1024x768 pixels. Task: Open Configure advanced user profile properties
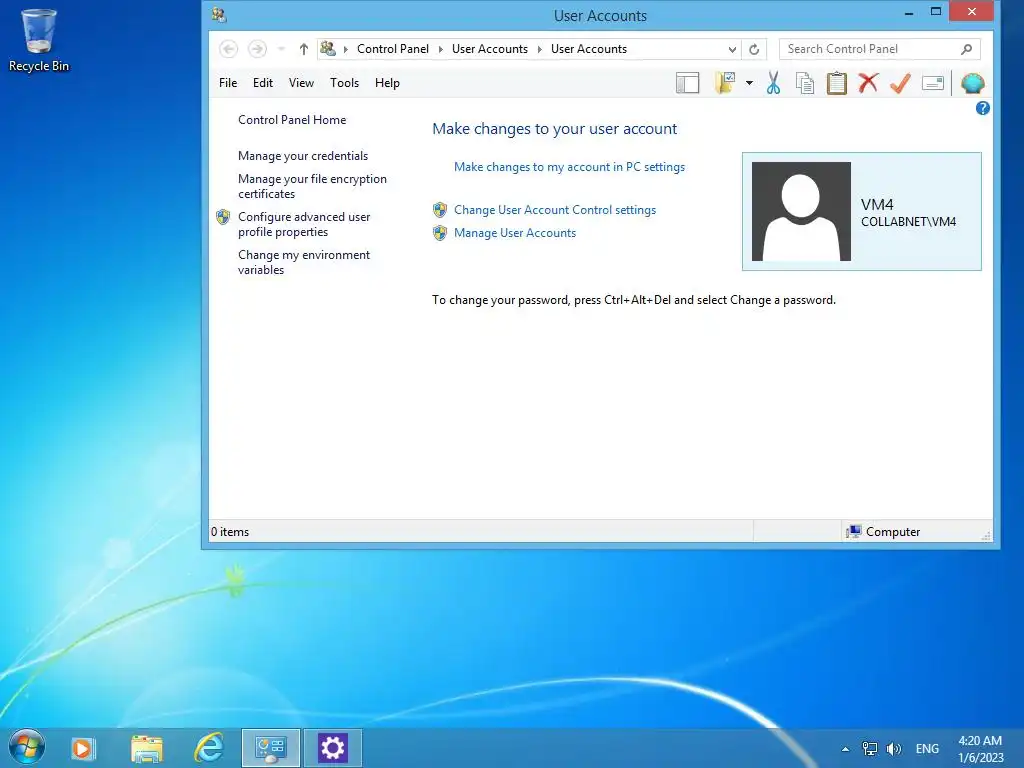tap(304, 224)
